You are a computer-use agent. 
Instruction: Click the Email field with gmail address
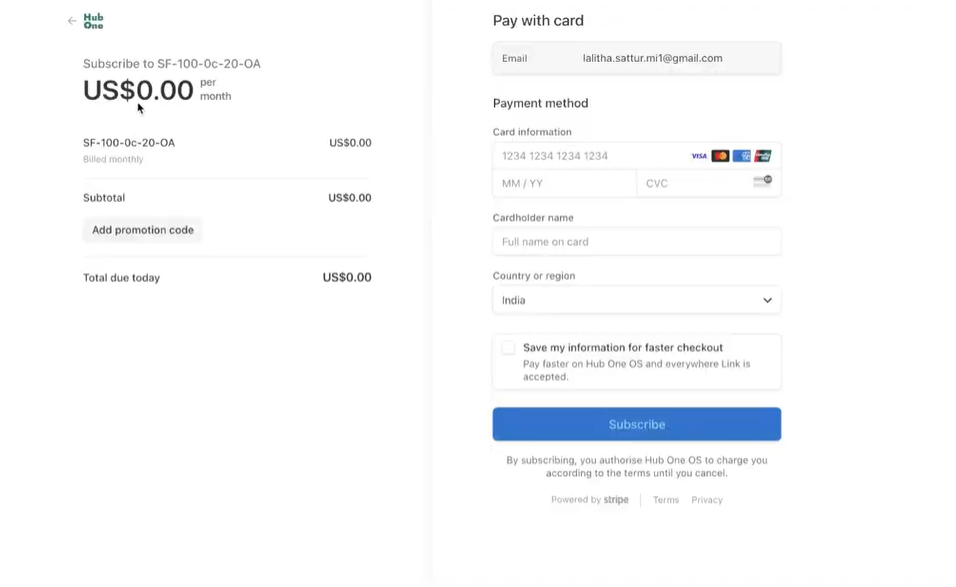652,58
